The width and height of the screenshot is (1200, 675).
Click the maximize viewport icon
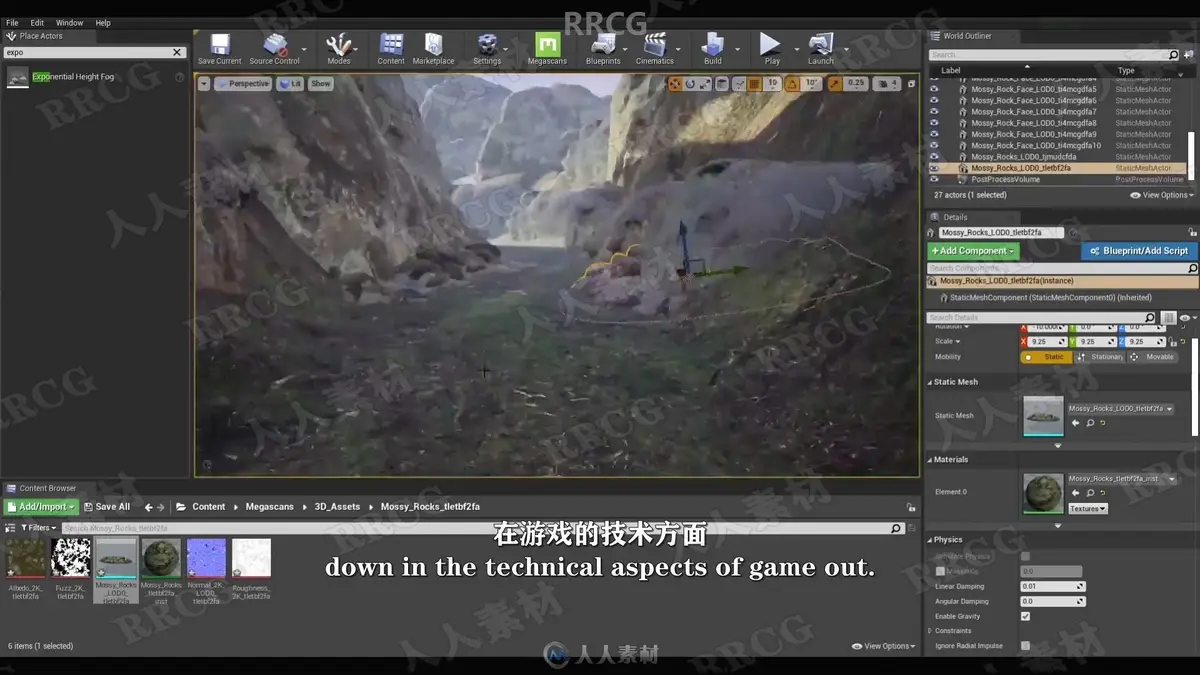click(x=909, y=84)
